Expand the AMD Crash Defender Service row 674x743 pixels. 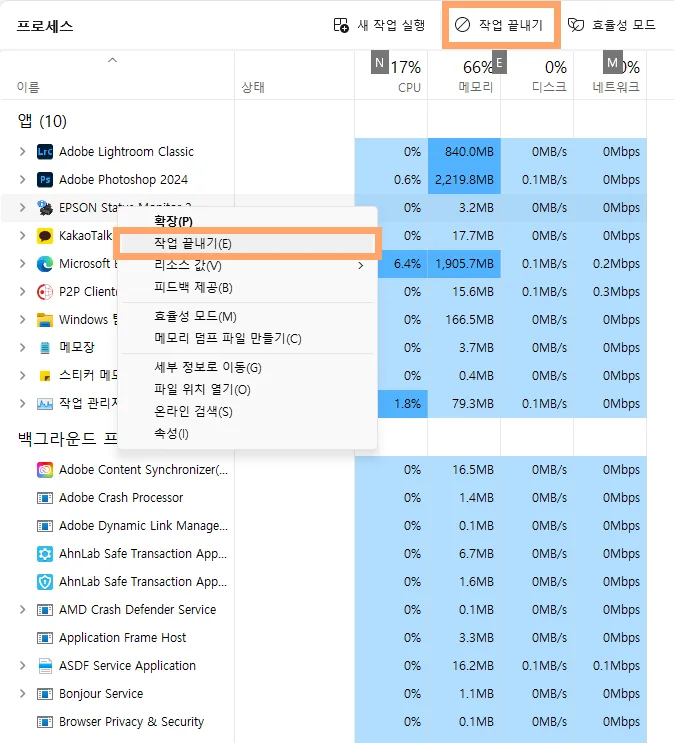coord(22,609)
